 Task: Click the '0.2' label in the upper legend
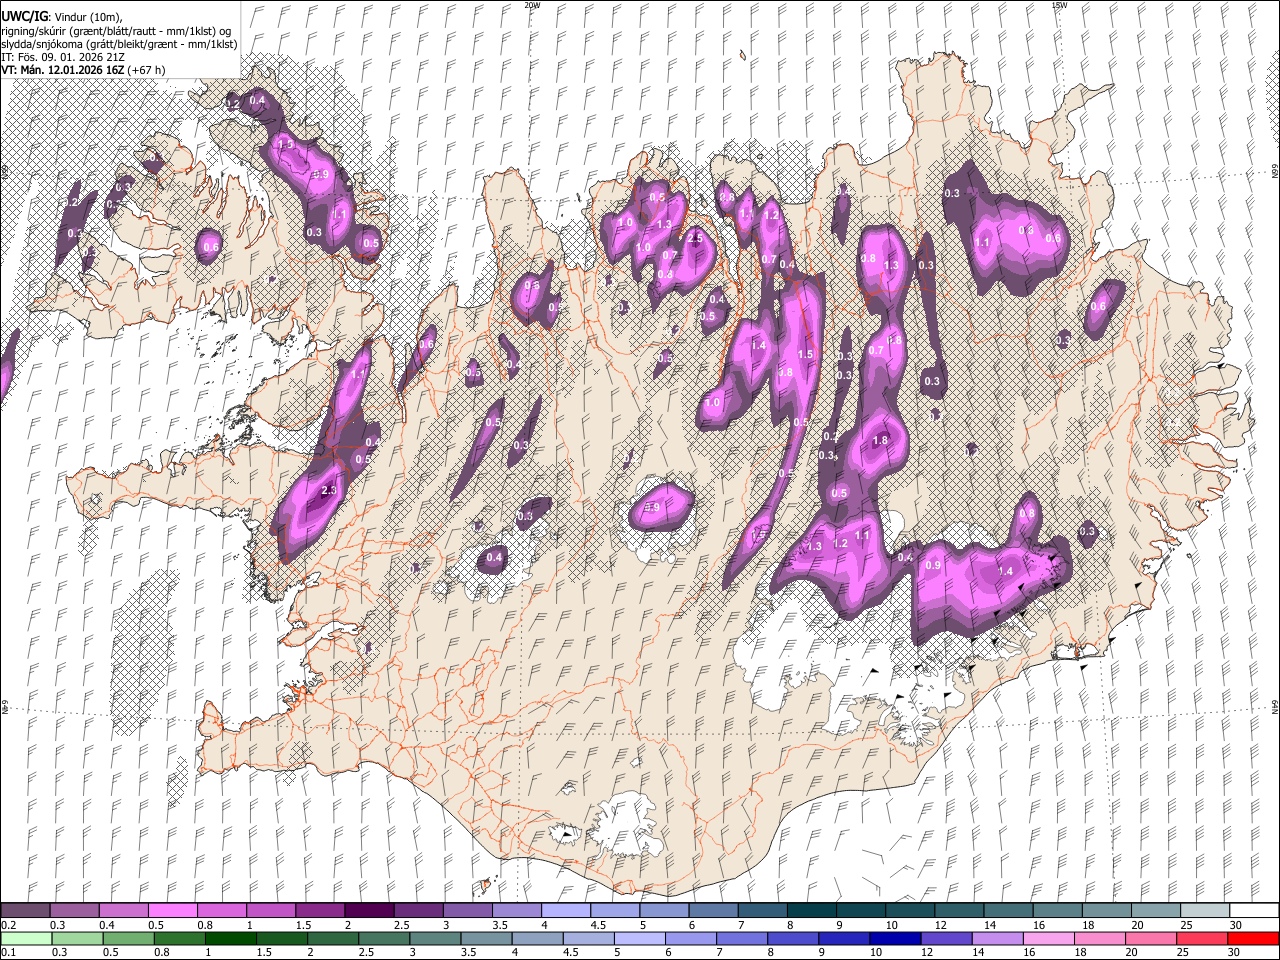pos(8,925)
